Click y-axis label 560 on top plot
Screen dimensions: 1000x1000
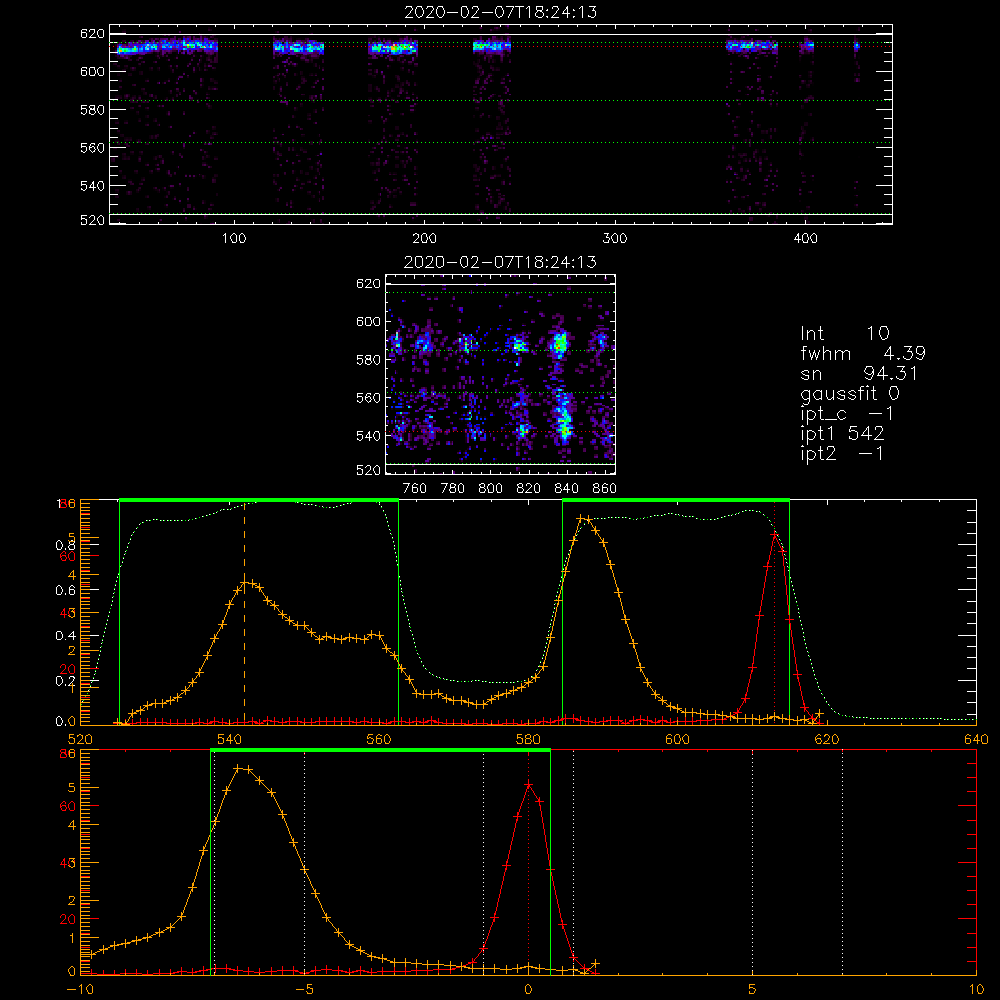(x=92, y=148)
